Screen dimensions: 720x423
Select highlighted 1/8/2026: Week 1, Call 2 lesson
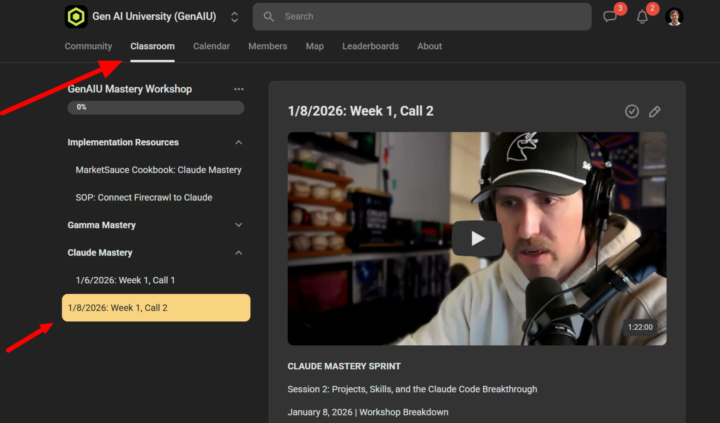pyautogui.click(x=156, y=308)
